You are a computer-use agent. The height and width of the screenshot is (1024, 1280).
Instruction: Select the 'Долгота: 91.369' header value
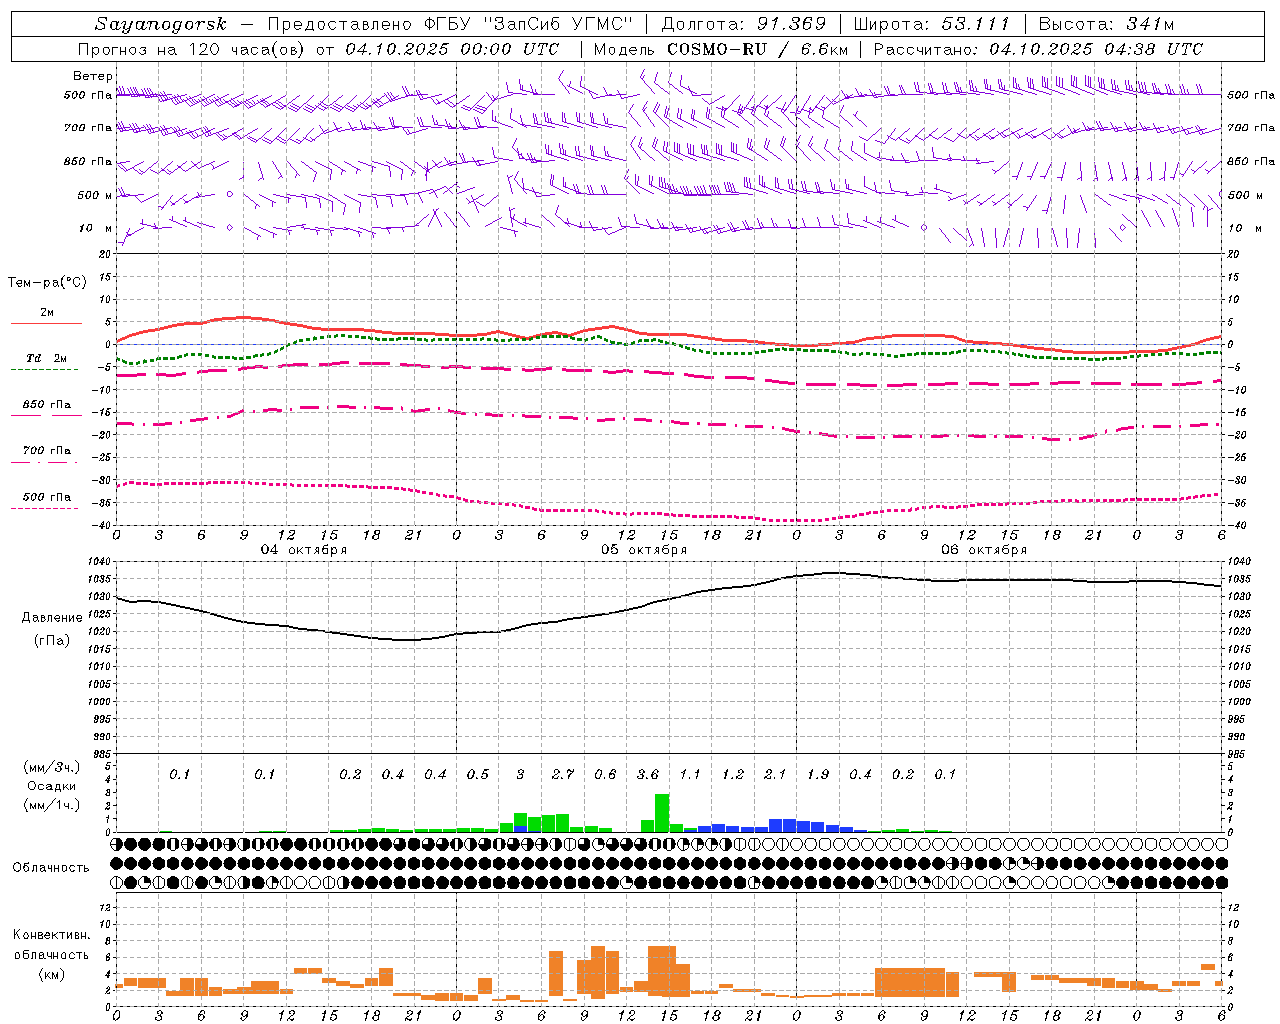click(x=744, y=24)
